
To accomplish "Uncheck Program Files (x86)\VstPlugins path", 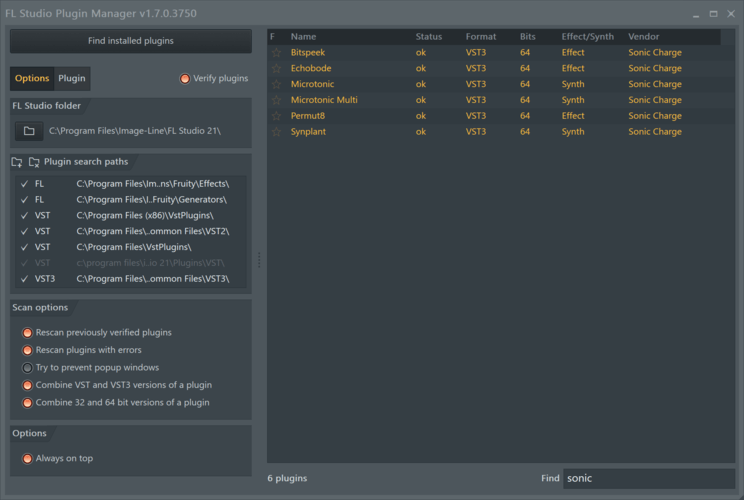I will [x=24, y=215].
